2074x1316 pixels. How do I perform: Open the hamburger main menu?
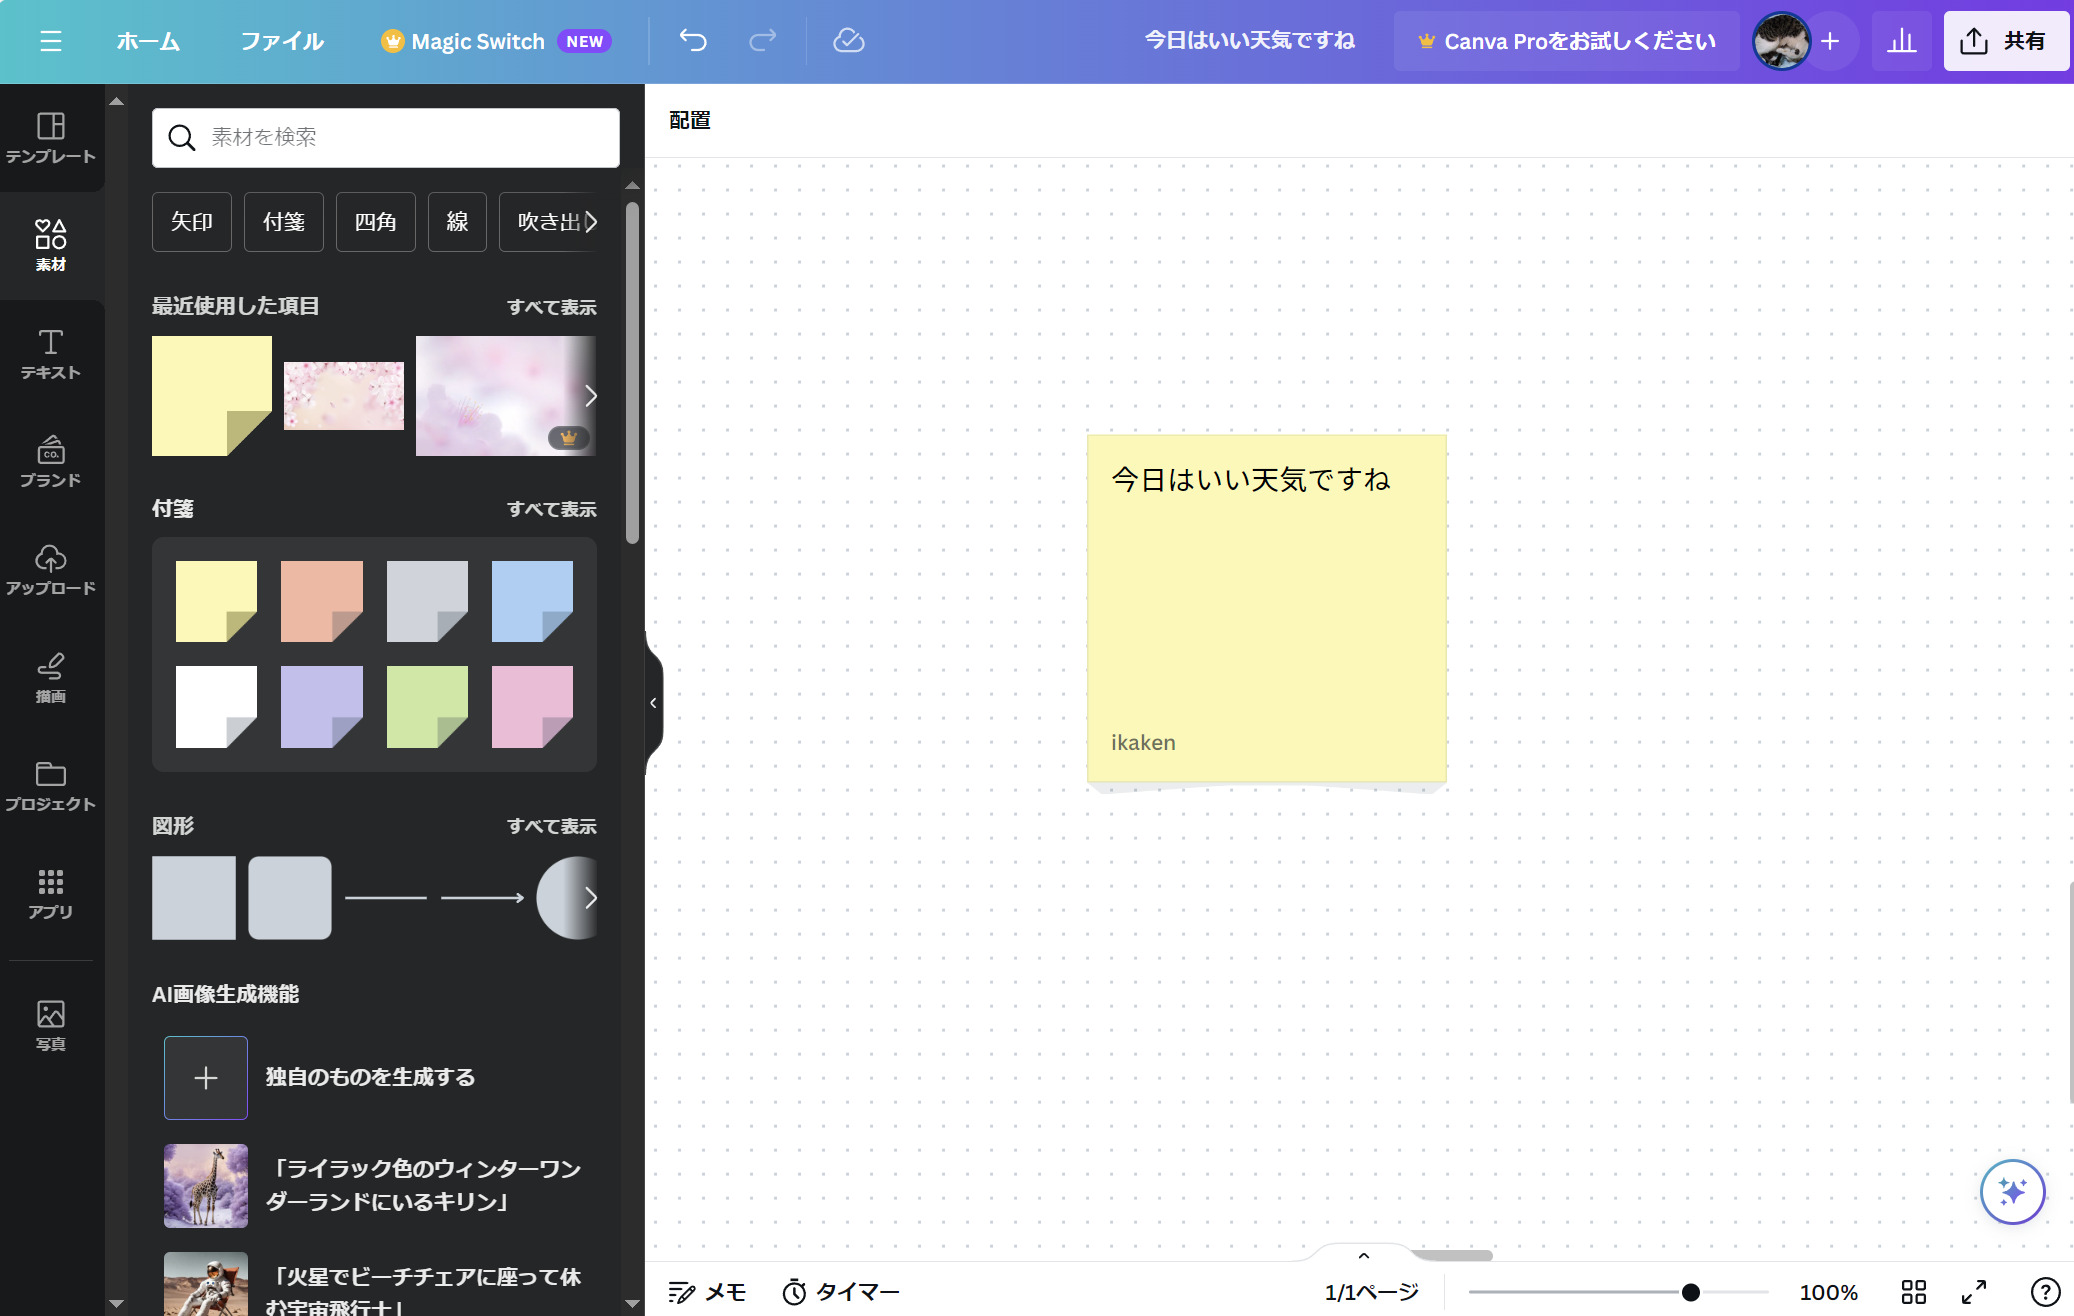pos(51,41)
